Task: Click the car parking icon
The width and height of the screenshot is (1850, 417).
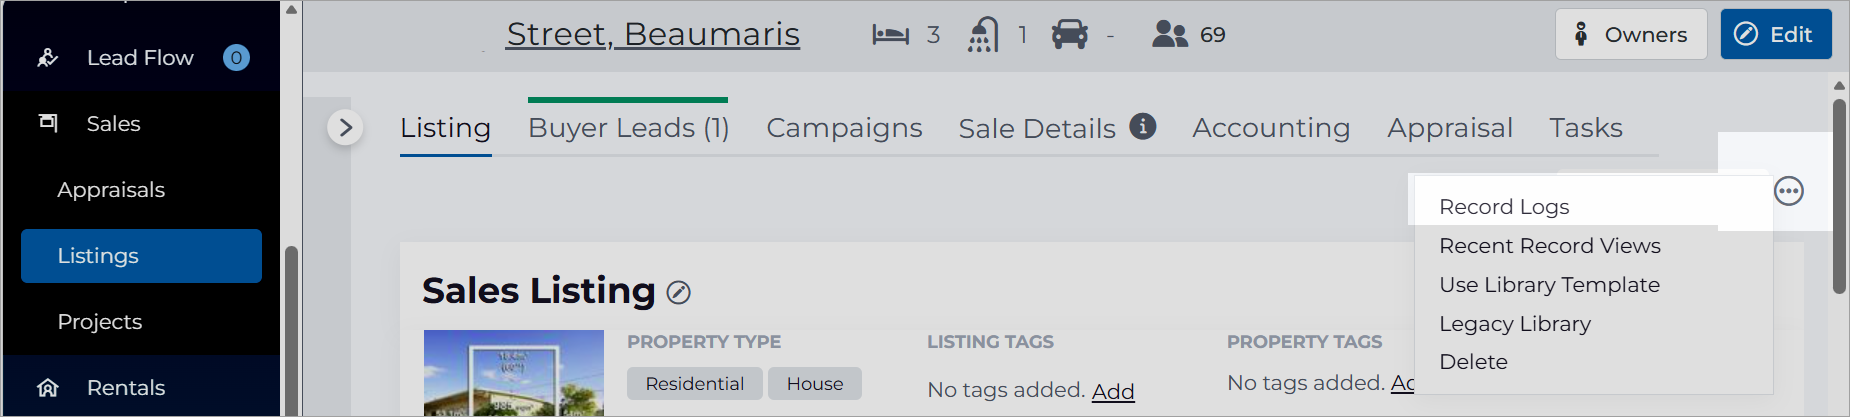Action: pyautogui.click(x=1069, y=35)
